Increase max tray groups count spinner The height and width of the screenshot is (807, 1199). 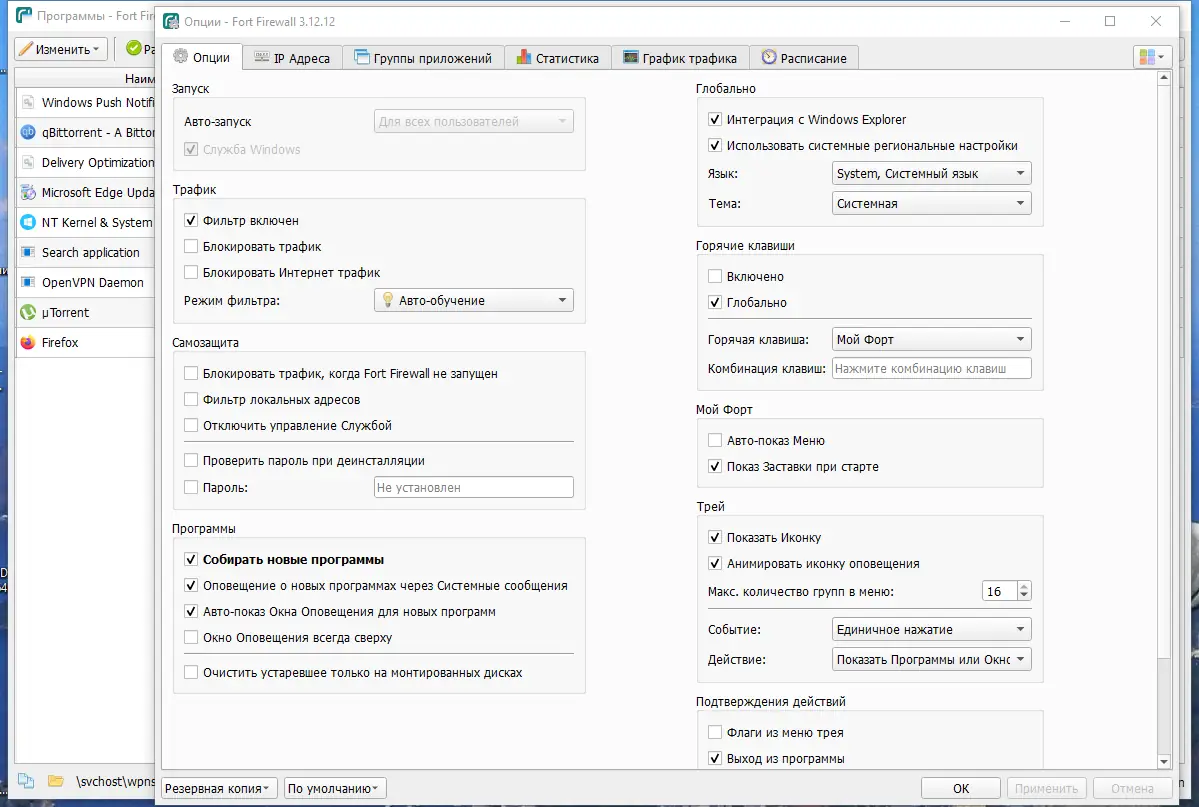(1024, 587)
